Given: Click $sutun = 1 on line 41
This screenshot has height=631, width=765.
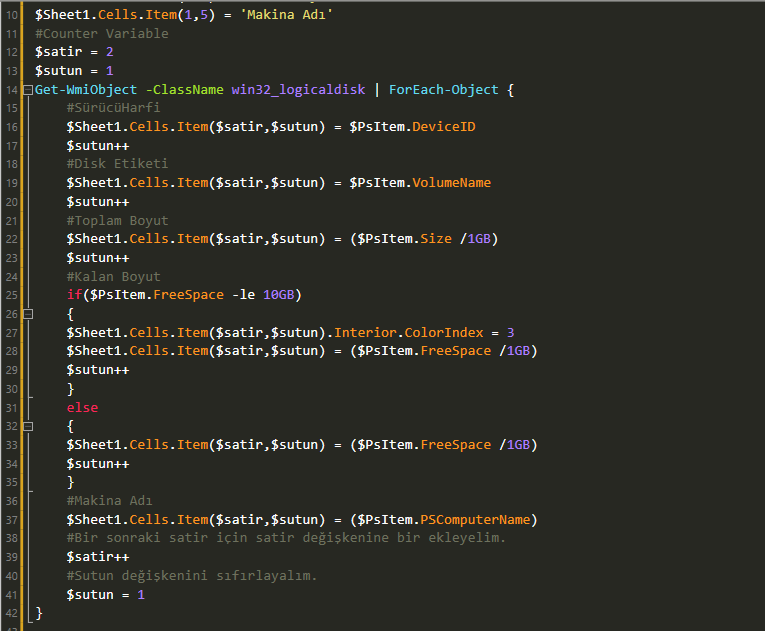Looking at the screenshot, I should [x=105, y=595].
